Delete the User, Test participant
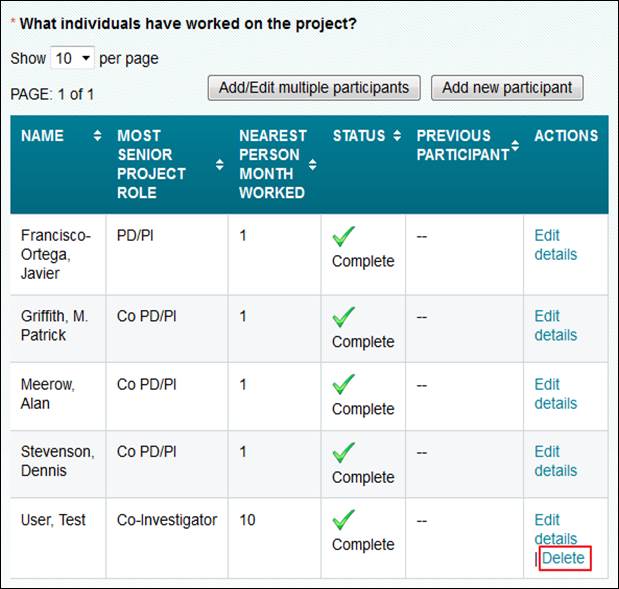Viewport: 619px width, 589px height. pyautogui.click(x=563, y=558)
